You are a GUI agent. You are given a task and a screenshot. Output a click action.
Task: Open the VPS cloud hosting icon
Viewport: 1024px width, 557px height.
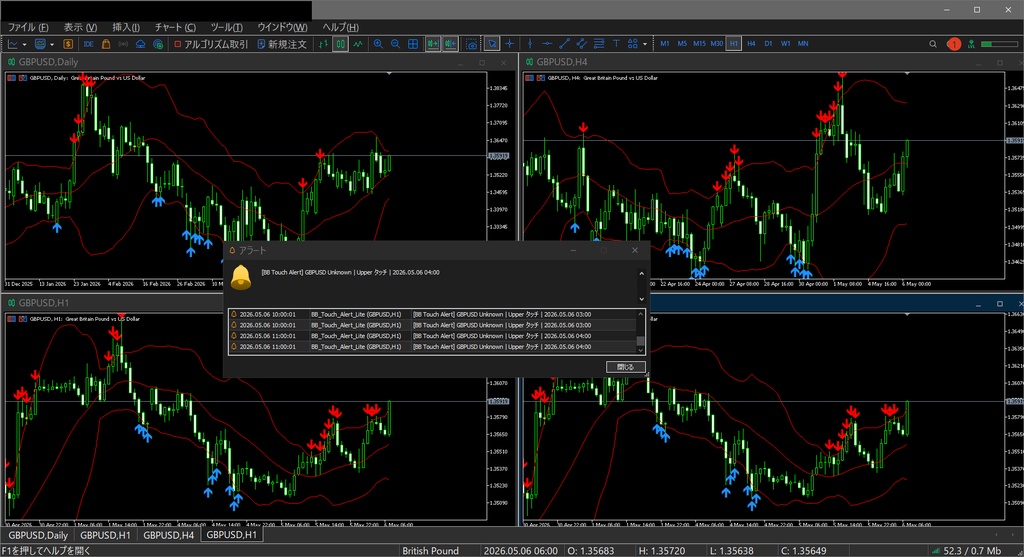[x=140, y=44]
